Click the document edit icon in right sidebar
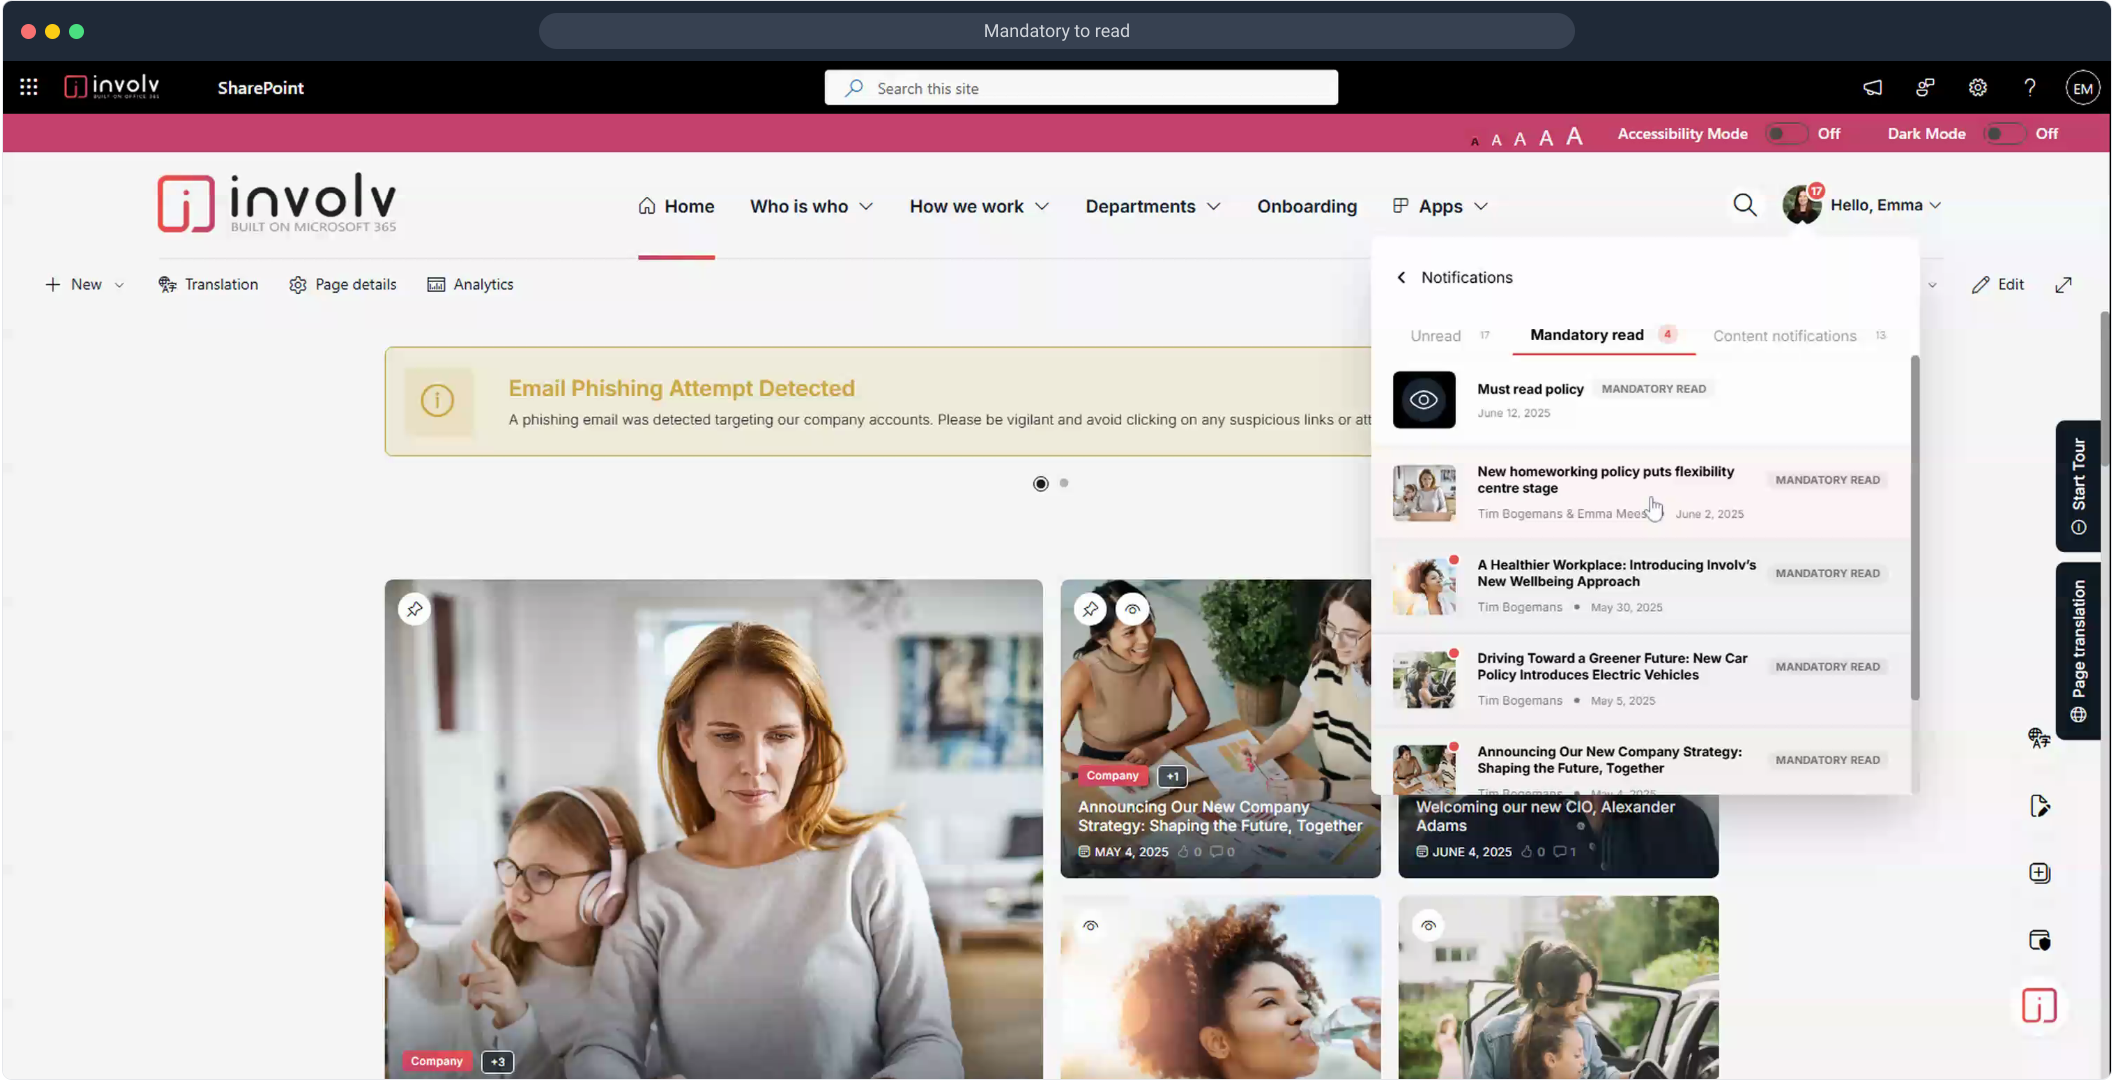This screenshot has height=1080, width=2114. 2039,806
